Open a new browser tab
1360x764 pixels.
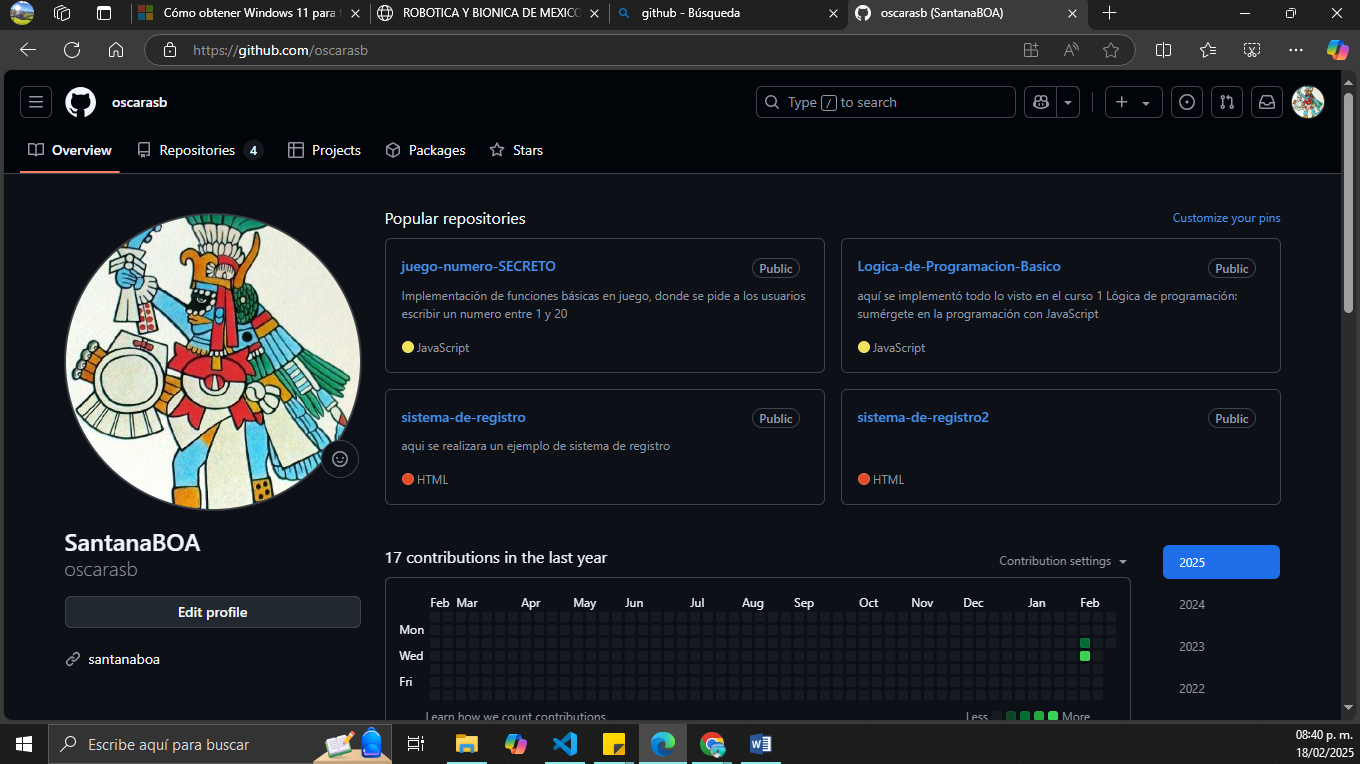coord(1109,13)
